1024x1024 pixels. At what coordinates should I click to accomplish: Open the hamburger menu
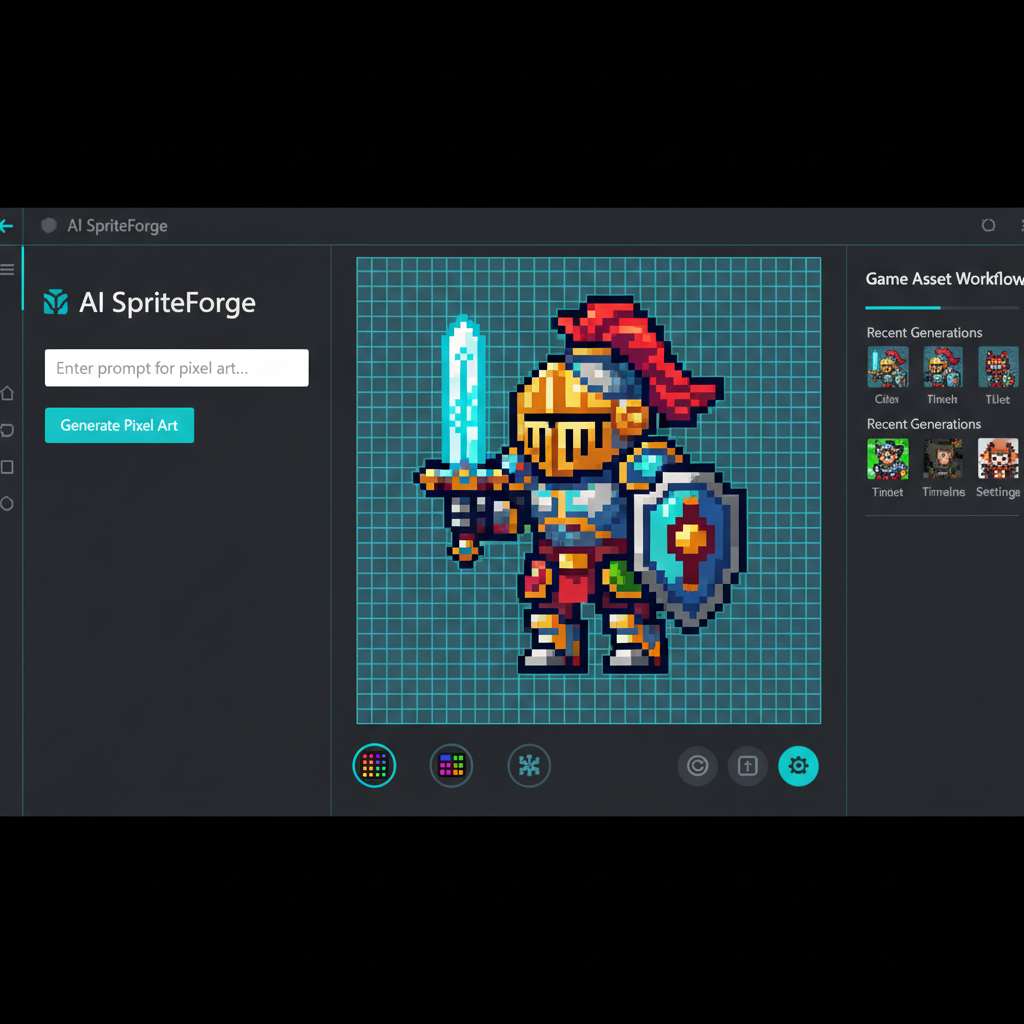(x=8, y=268)
